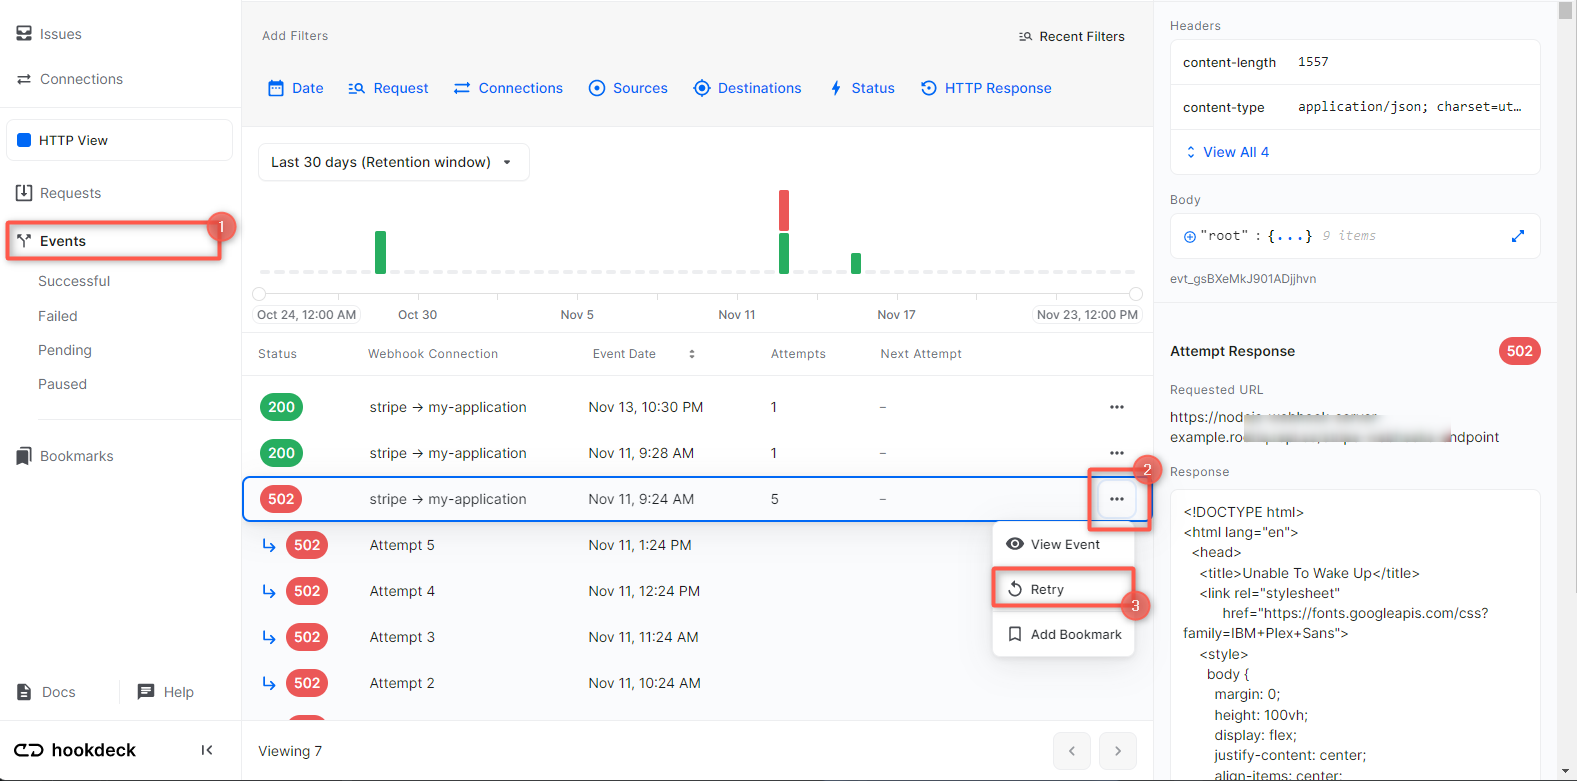
Task: Open the HTTP View item in sidebar
Action: (x=120, y=140)
